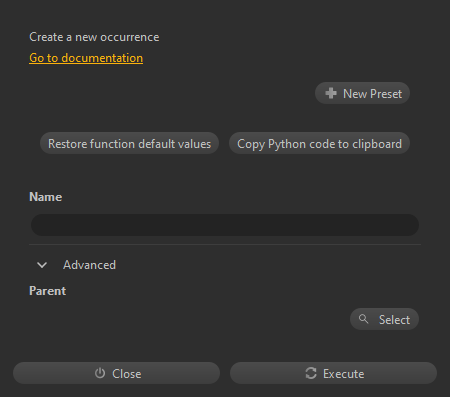
Task: Execute the create occurrence function
Action: [x=333, y=373]
